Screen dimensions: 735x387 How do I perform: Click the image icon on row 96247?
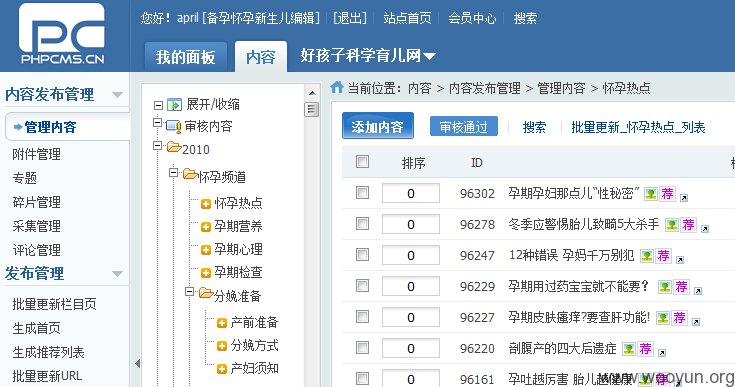click(647, 256)
